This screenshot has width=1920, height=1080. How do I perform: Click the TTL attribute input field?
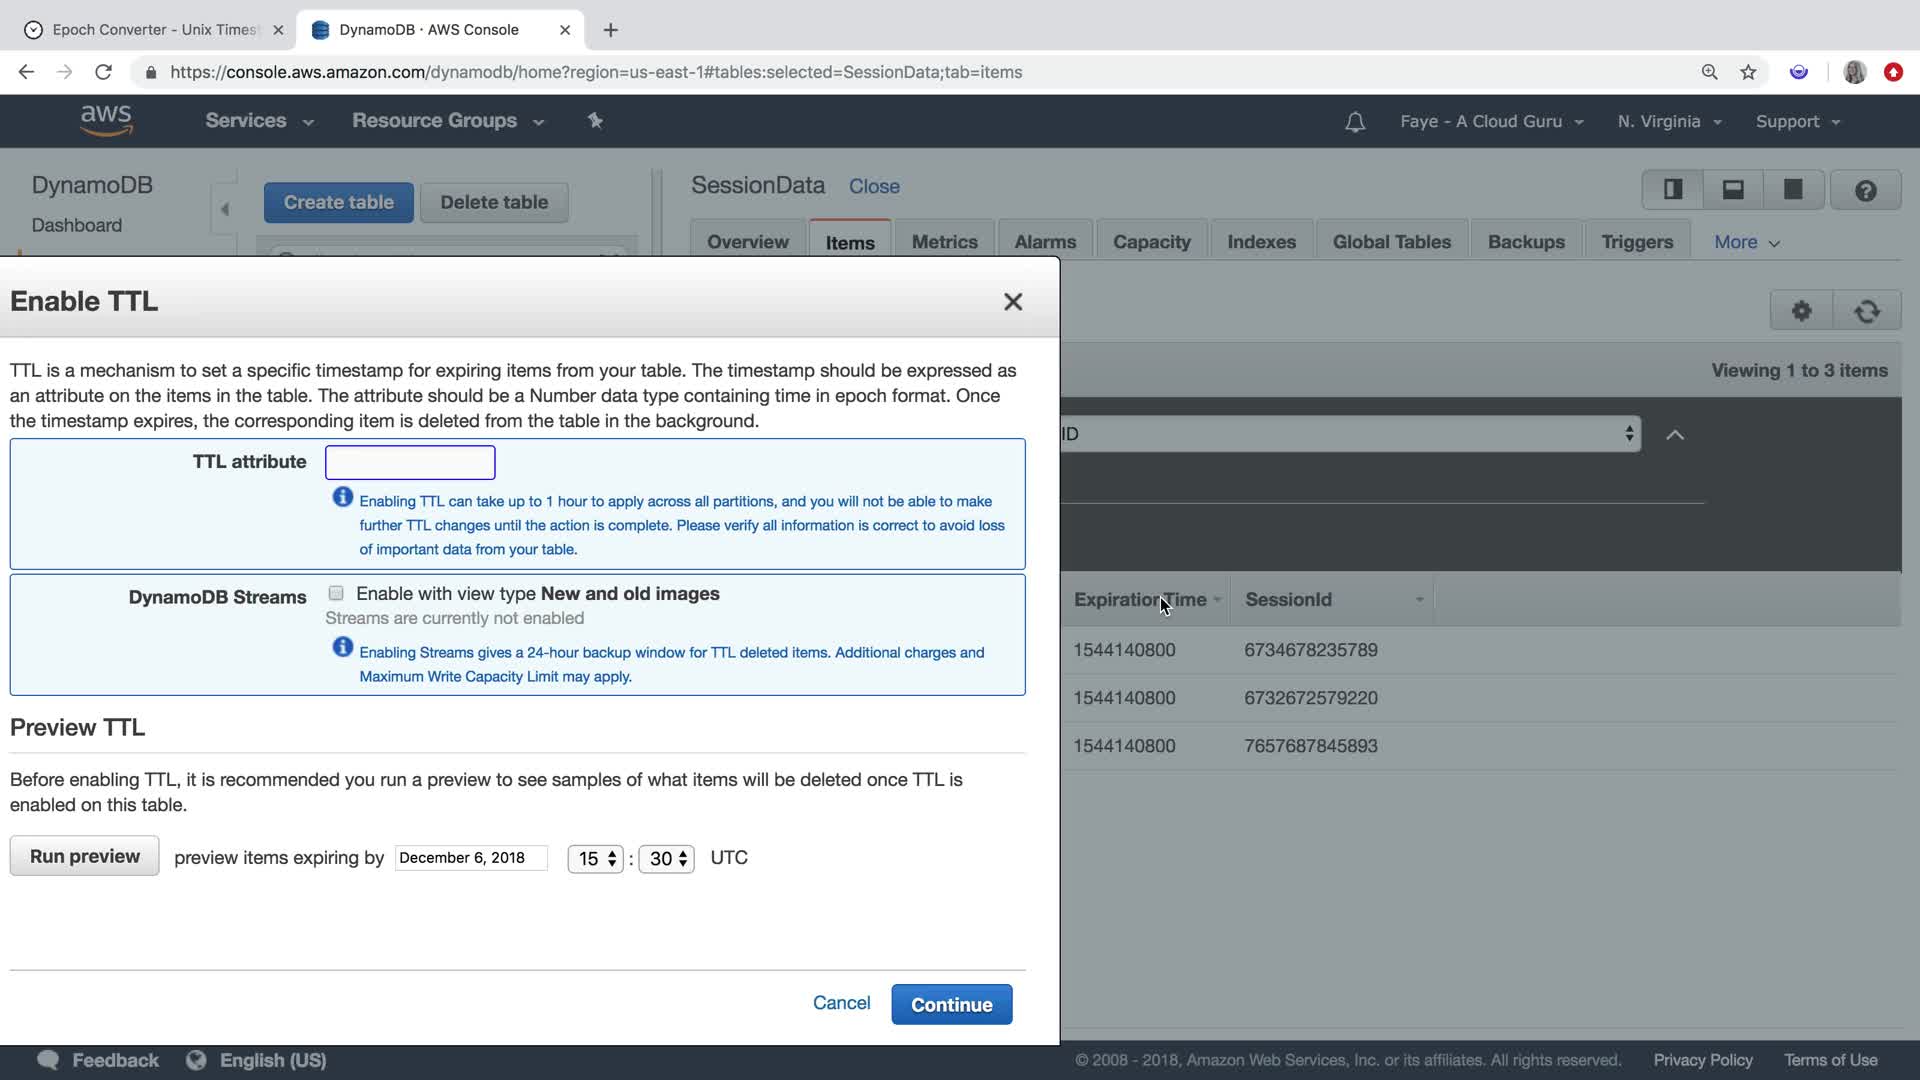410,462
